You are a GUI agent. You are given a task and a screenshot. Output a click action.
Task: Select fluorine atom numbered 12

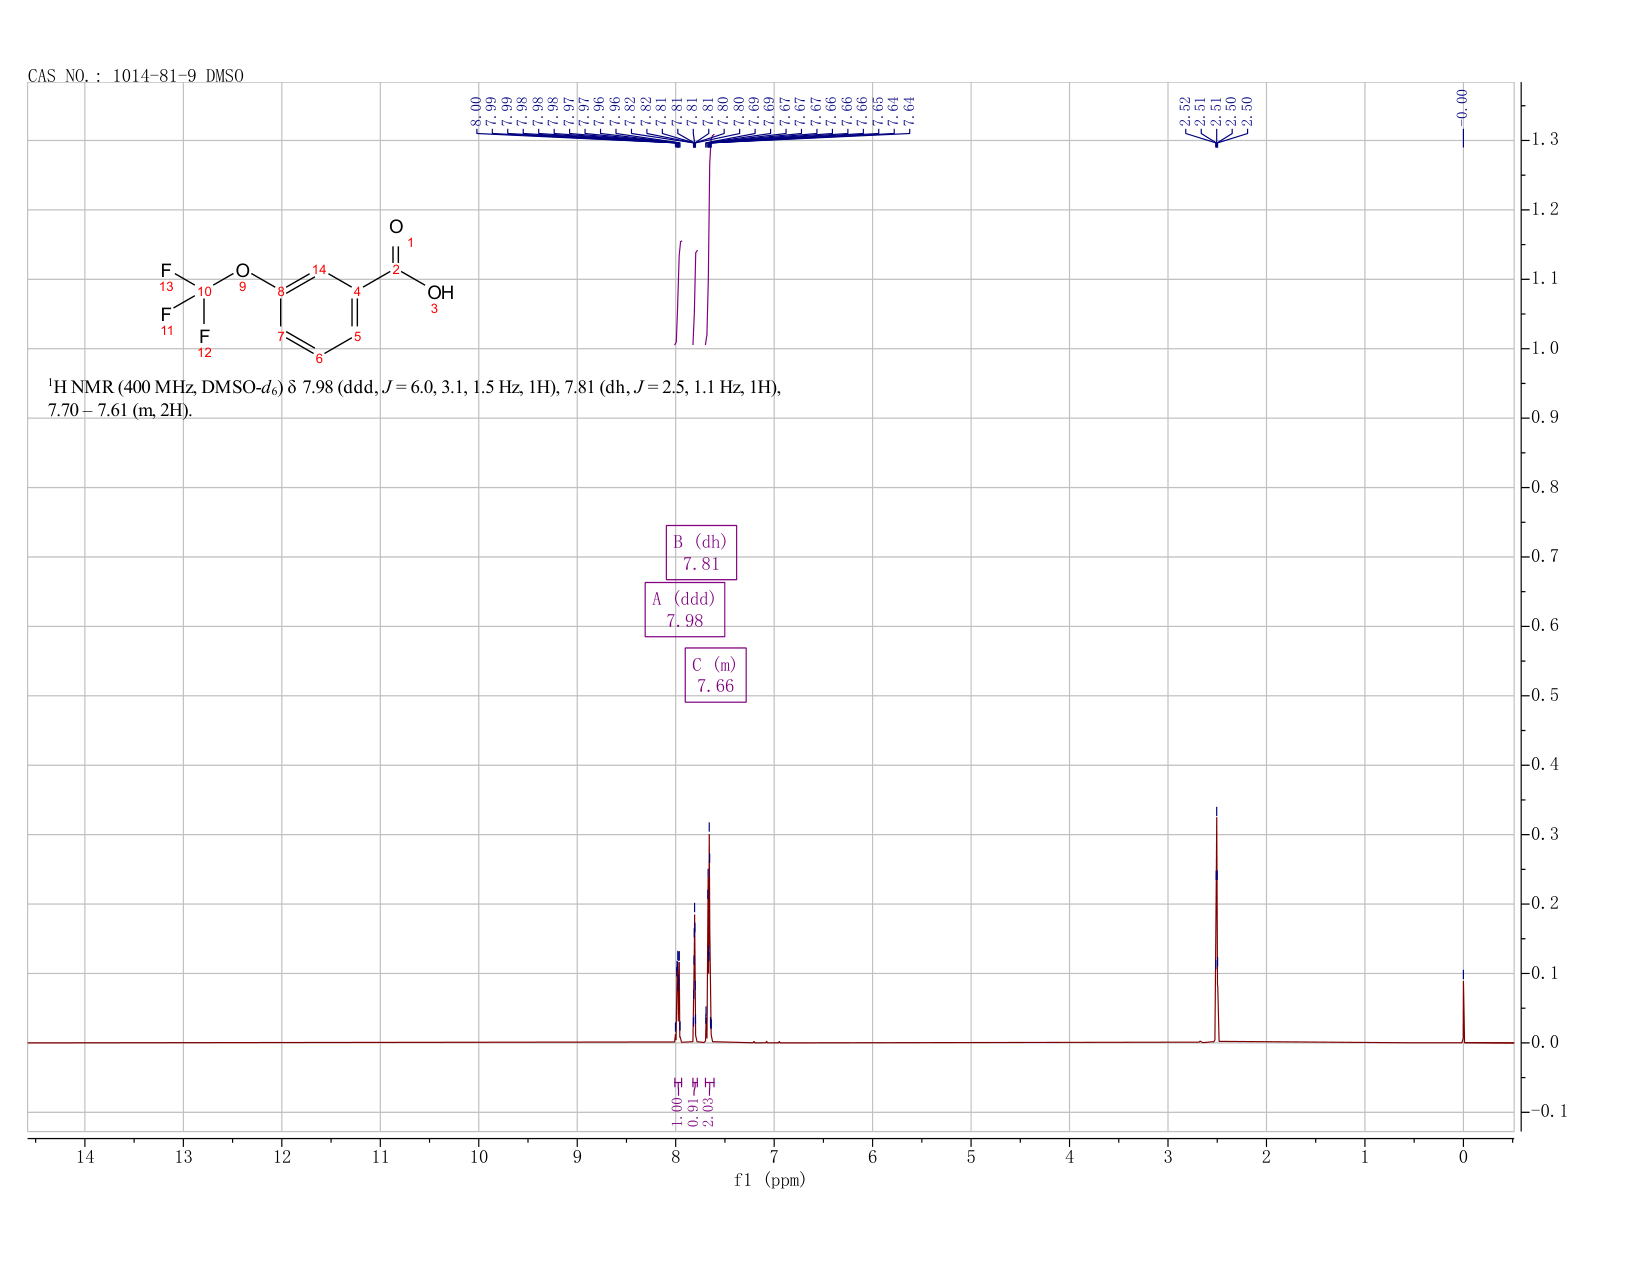pos(204,336)
